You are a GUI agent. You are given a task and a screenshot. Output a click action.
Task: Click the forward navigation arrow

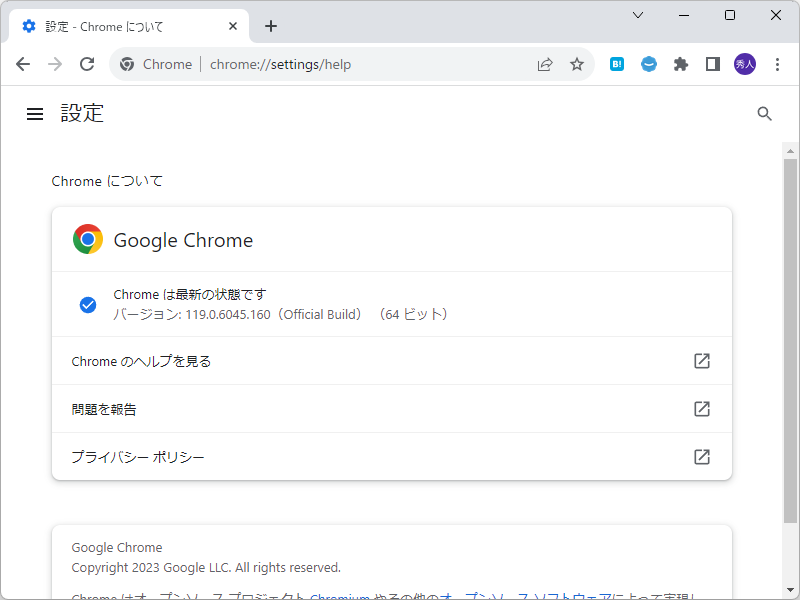(x=55, y=63)
